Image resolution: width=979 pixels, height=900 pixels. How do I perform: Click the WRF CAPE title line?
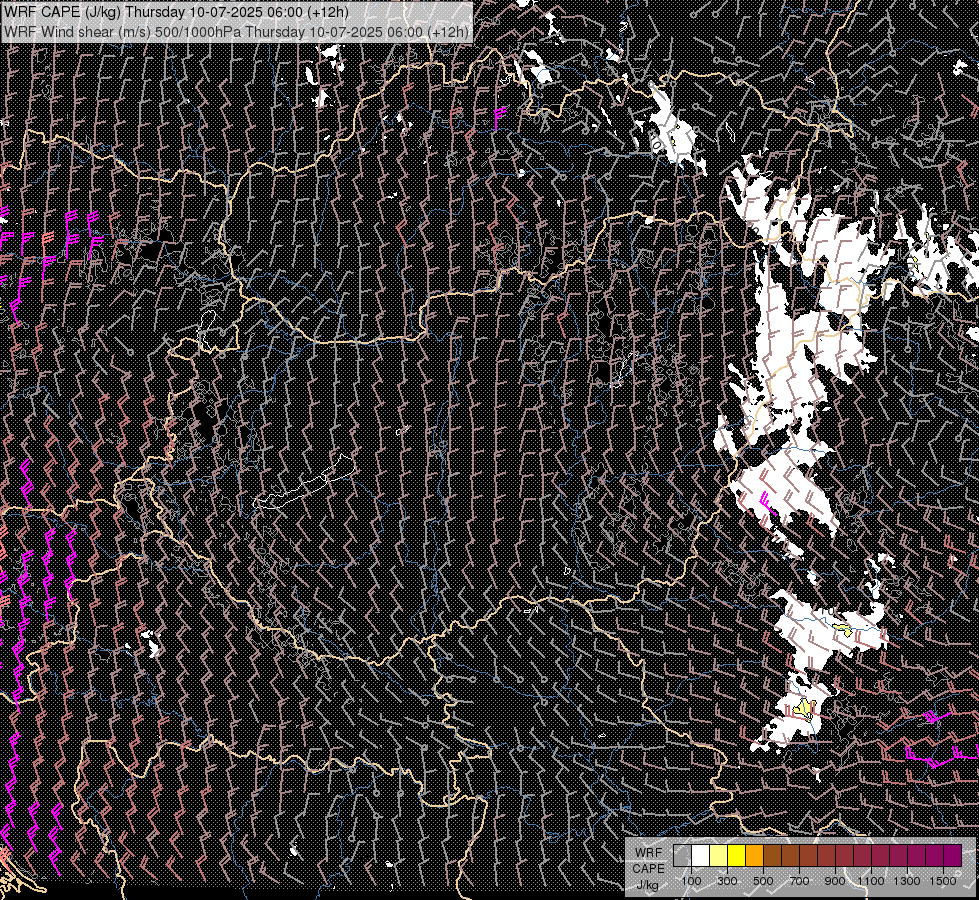[x=175, y=12]
